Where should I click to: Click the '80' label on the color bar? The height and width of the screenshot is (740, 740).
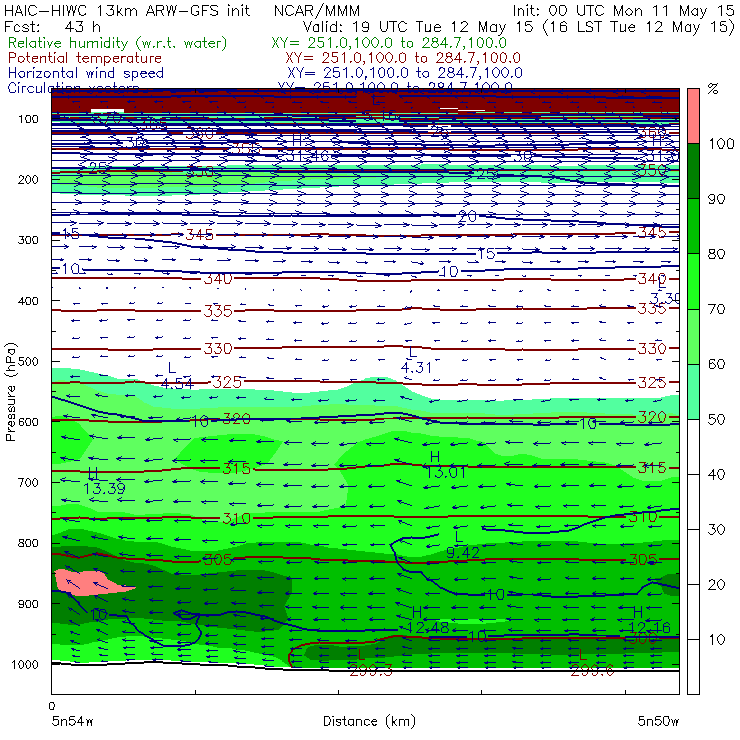tap(717, 254)
